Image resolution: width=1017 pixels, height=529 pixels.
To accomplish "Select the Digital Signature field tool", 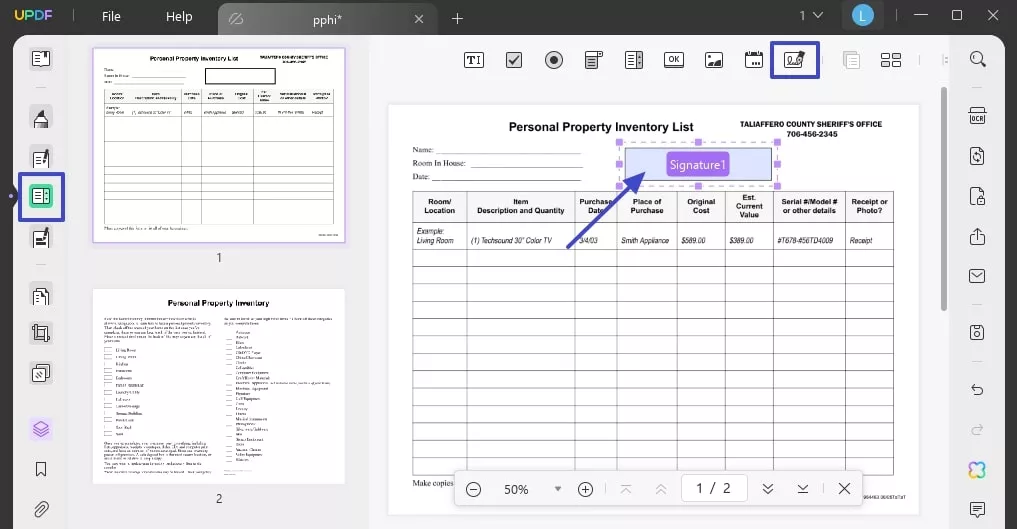I will (x=795, y=60).
